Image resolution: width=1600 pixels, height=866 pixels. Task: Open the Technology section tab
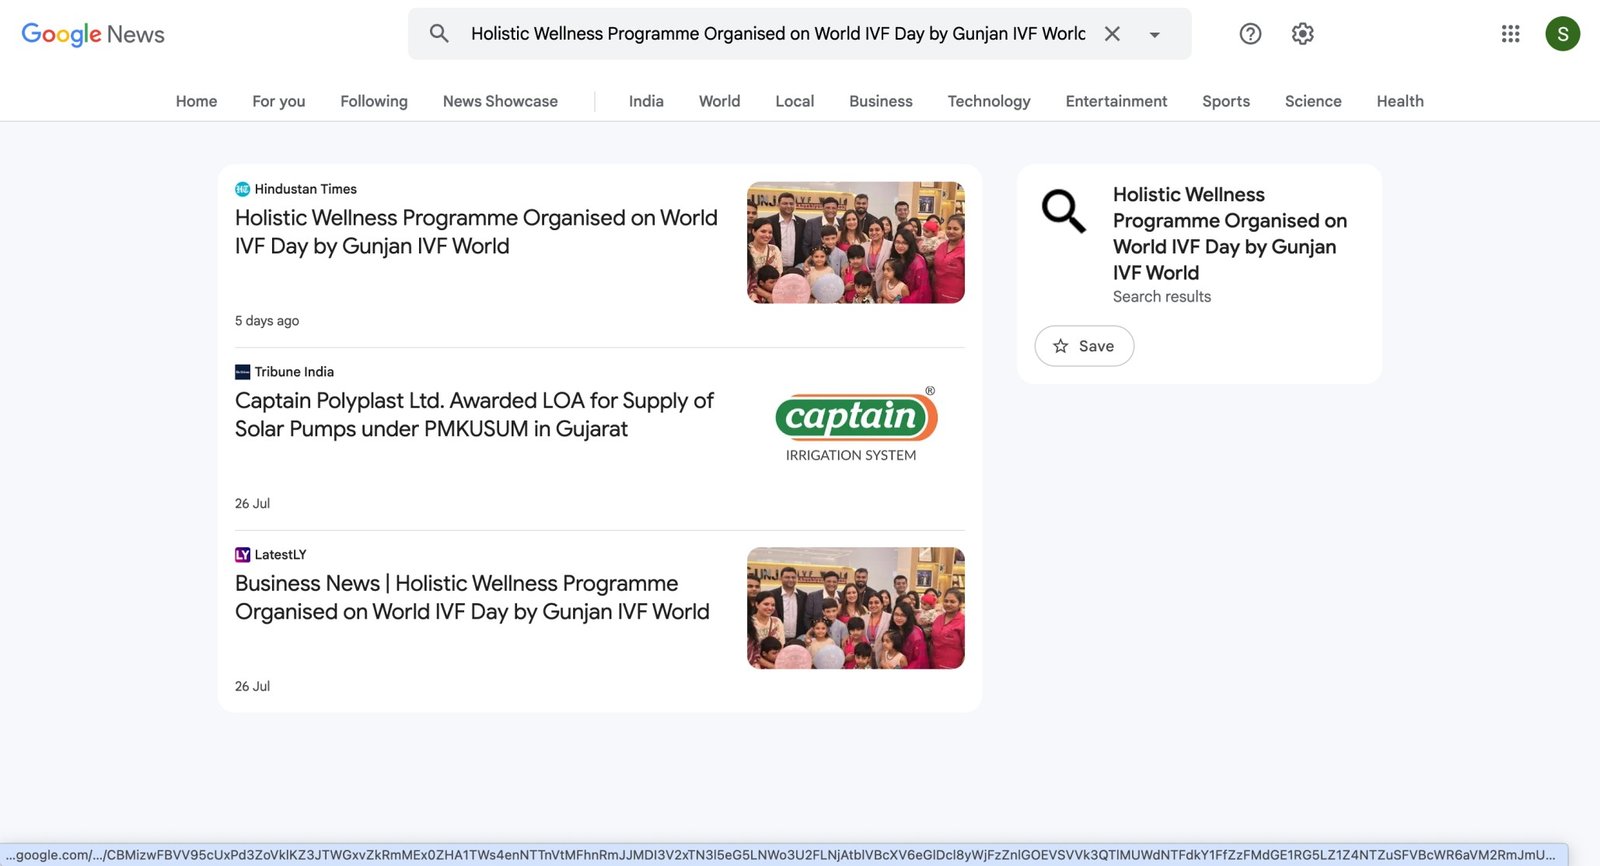click(989, 101)
